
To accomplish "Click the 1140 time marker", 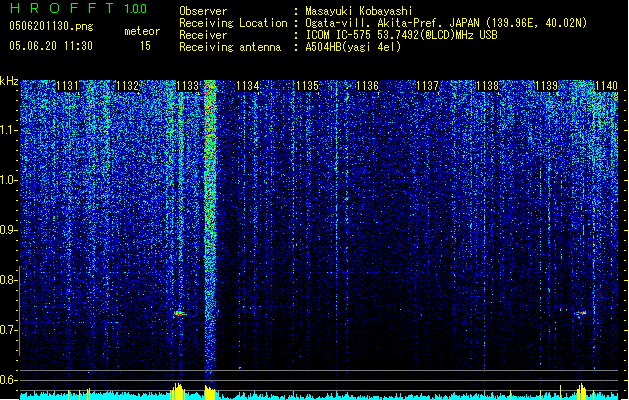I will click(607, 86).
